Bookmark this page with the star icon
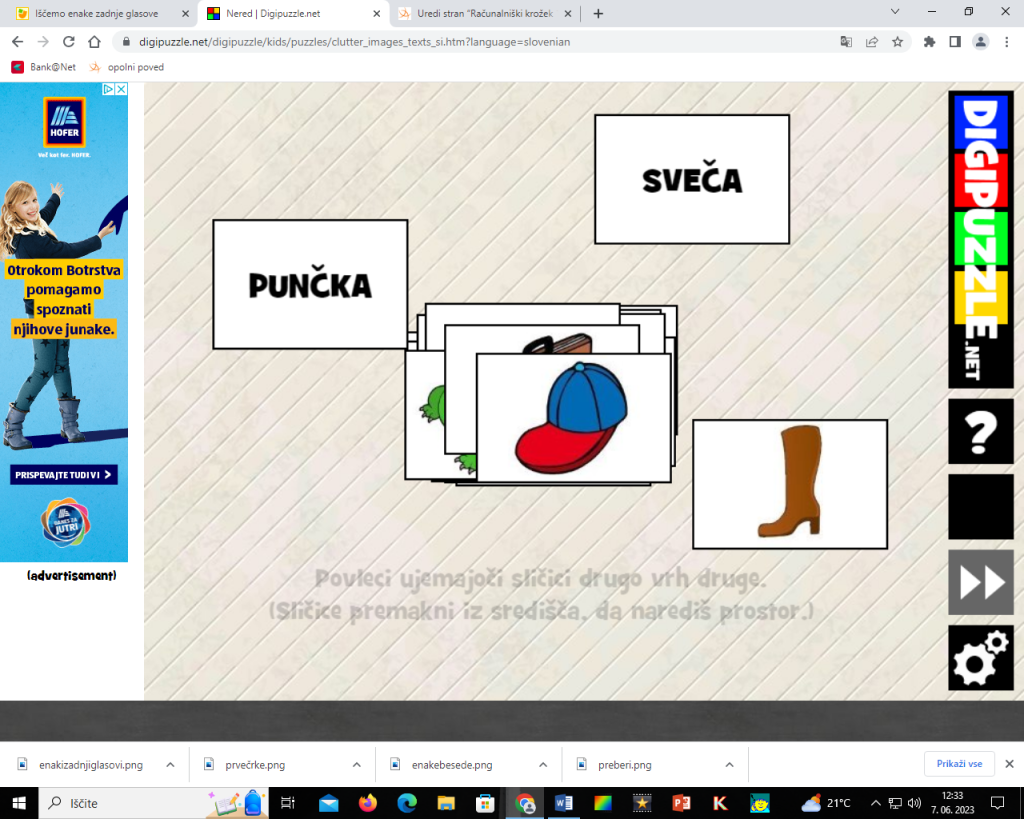This screenshot has height=819, width=1024. [x=898, y=42]
